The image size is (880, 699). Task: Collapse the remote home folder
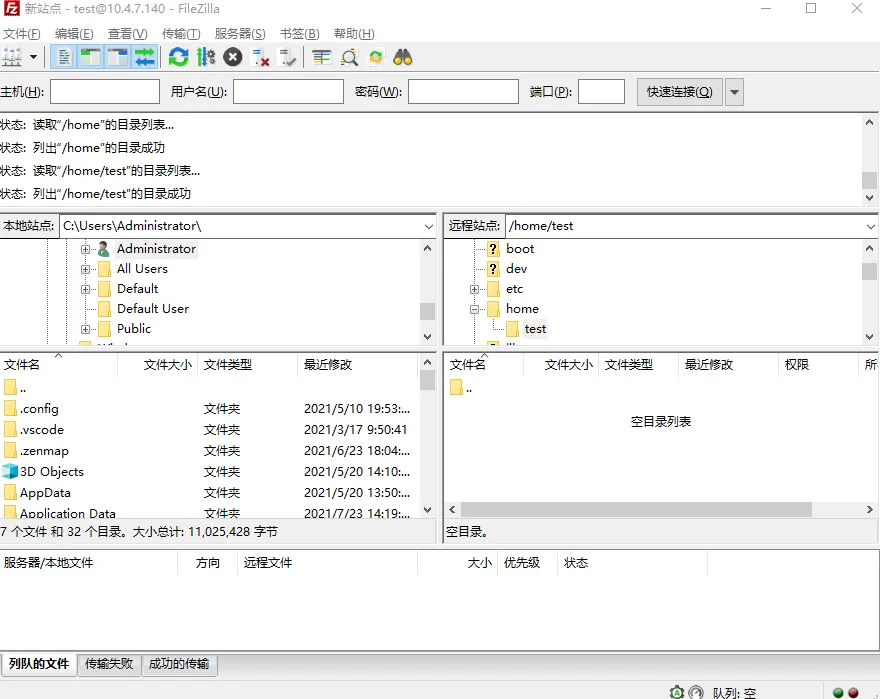tap(474, 309)
